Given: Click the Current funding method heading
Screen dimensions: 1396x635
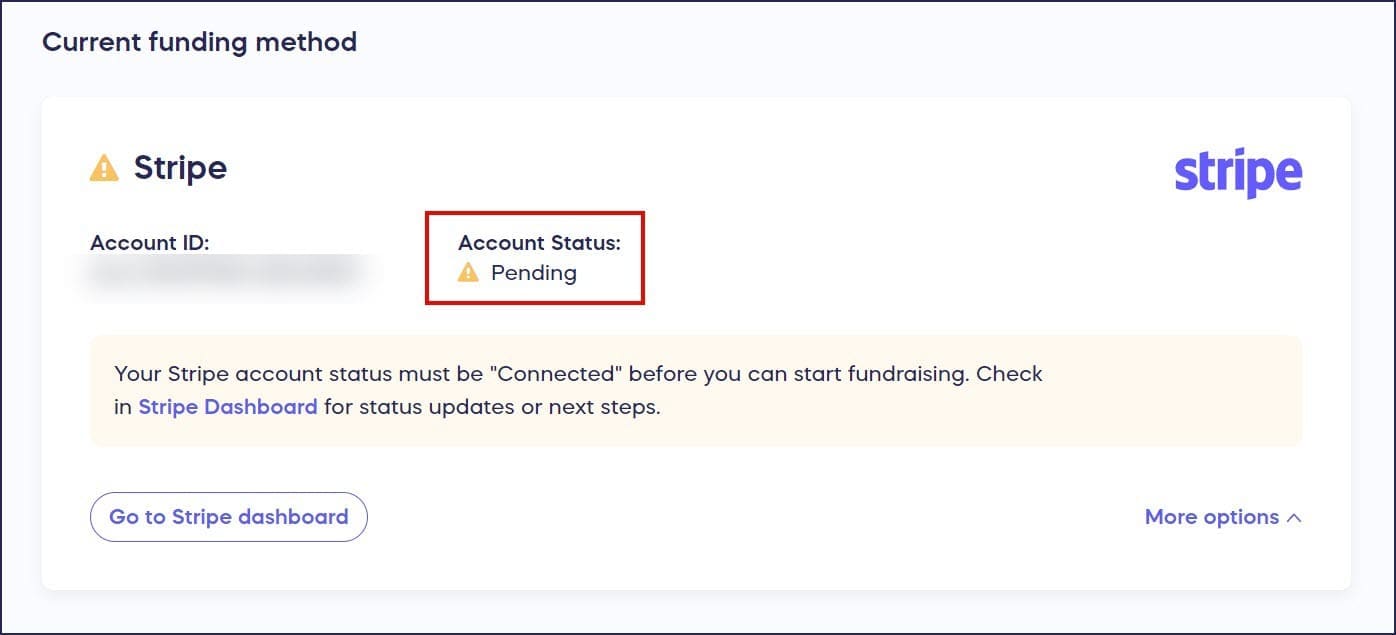Looking at the screenshot, I should click(x=199, y=42).
